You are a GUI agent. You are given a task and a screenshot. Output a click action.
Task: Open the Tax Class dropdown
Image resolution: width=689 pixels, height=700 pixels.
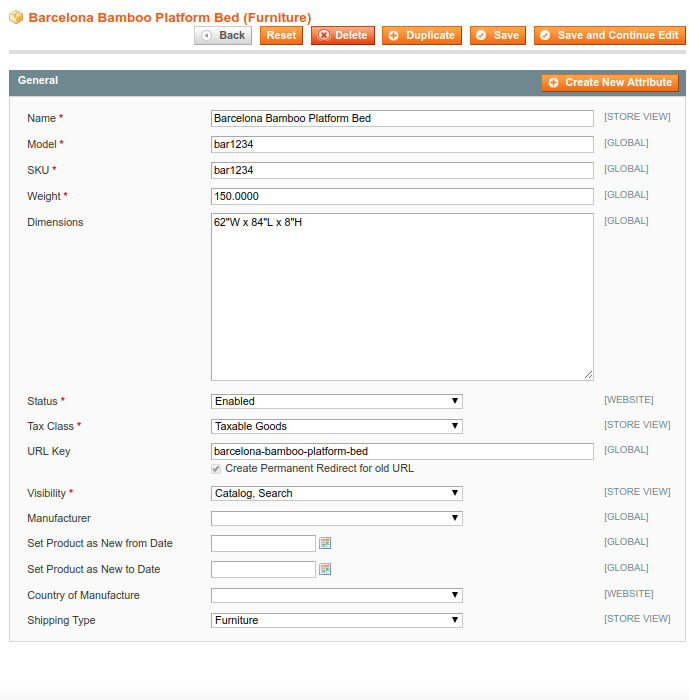[x=336, y=426]
